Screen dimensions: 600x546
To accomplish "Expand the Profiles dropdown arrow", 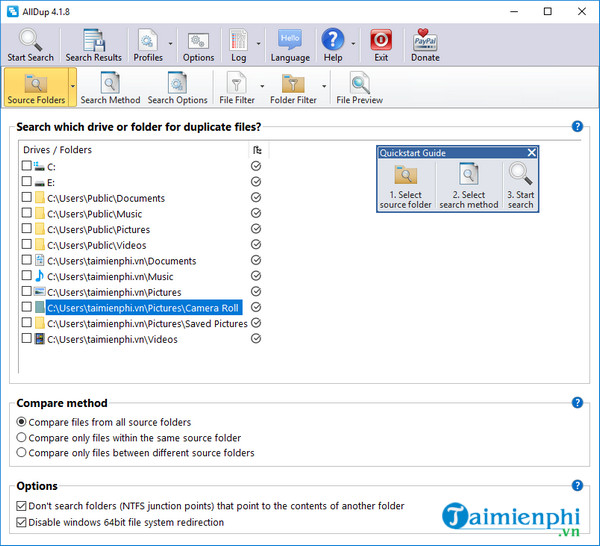I will pyautogui.click(x=170, y=44).
